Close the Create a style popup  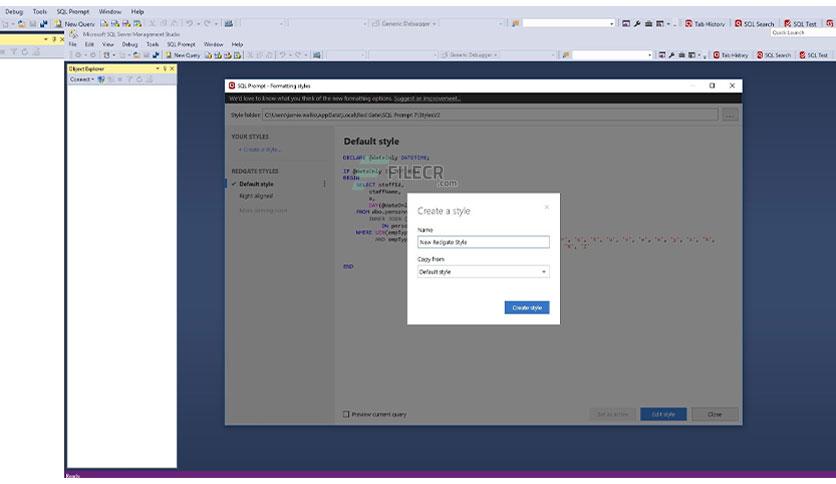(546, 207)
